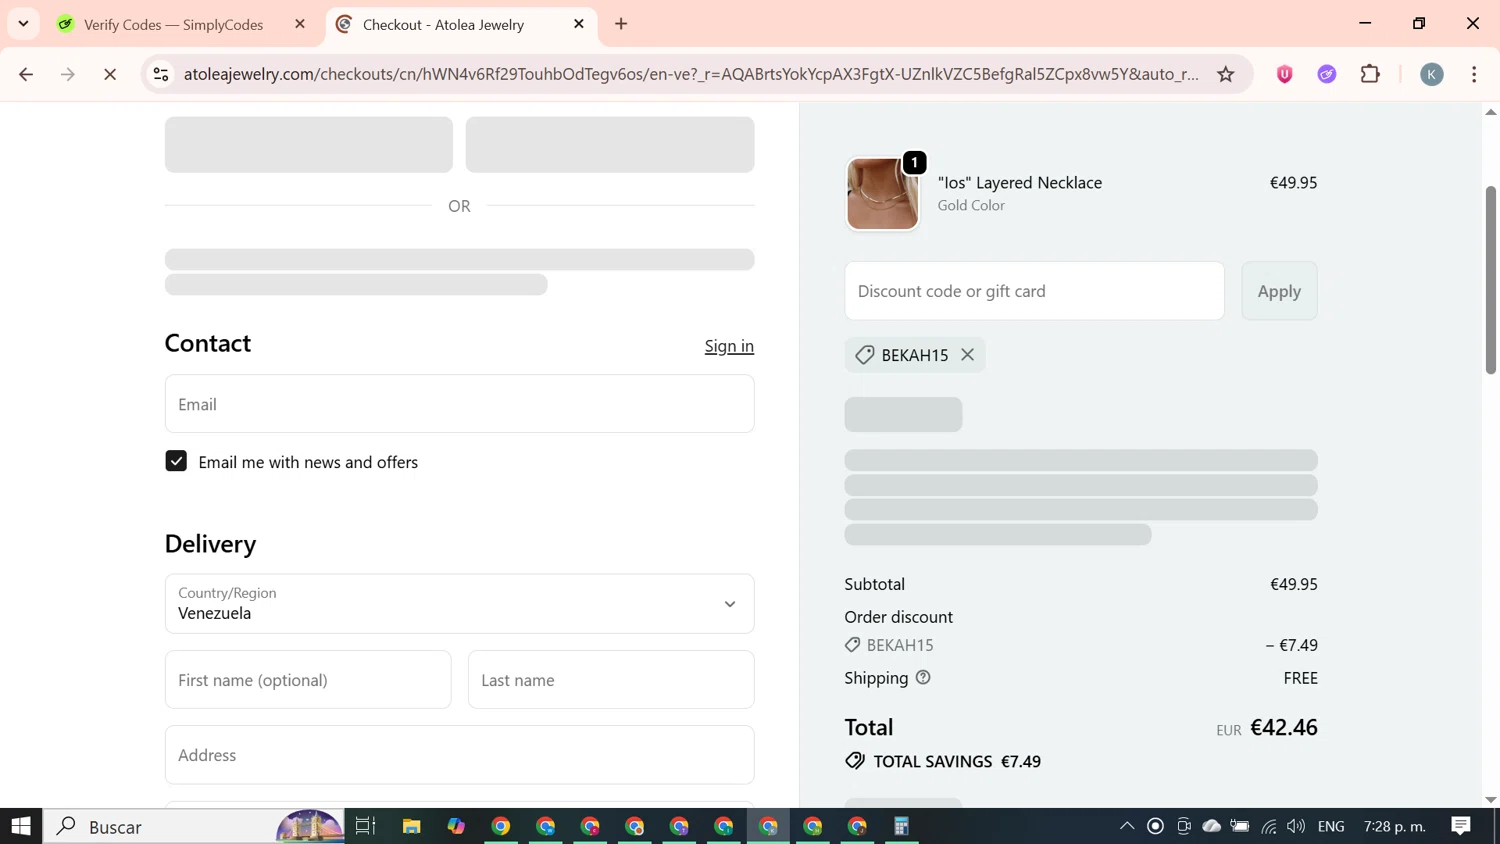This screenshot has width=1500, height=844.
Task: Close the Checkout - Atolea Jewelry tab
Action: click(579, 24)
